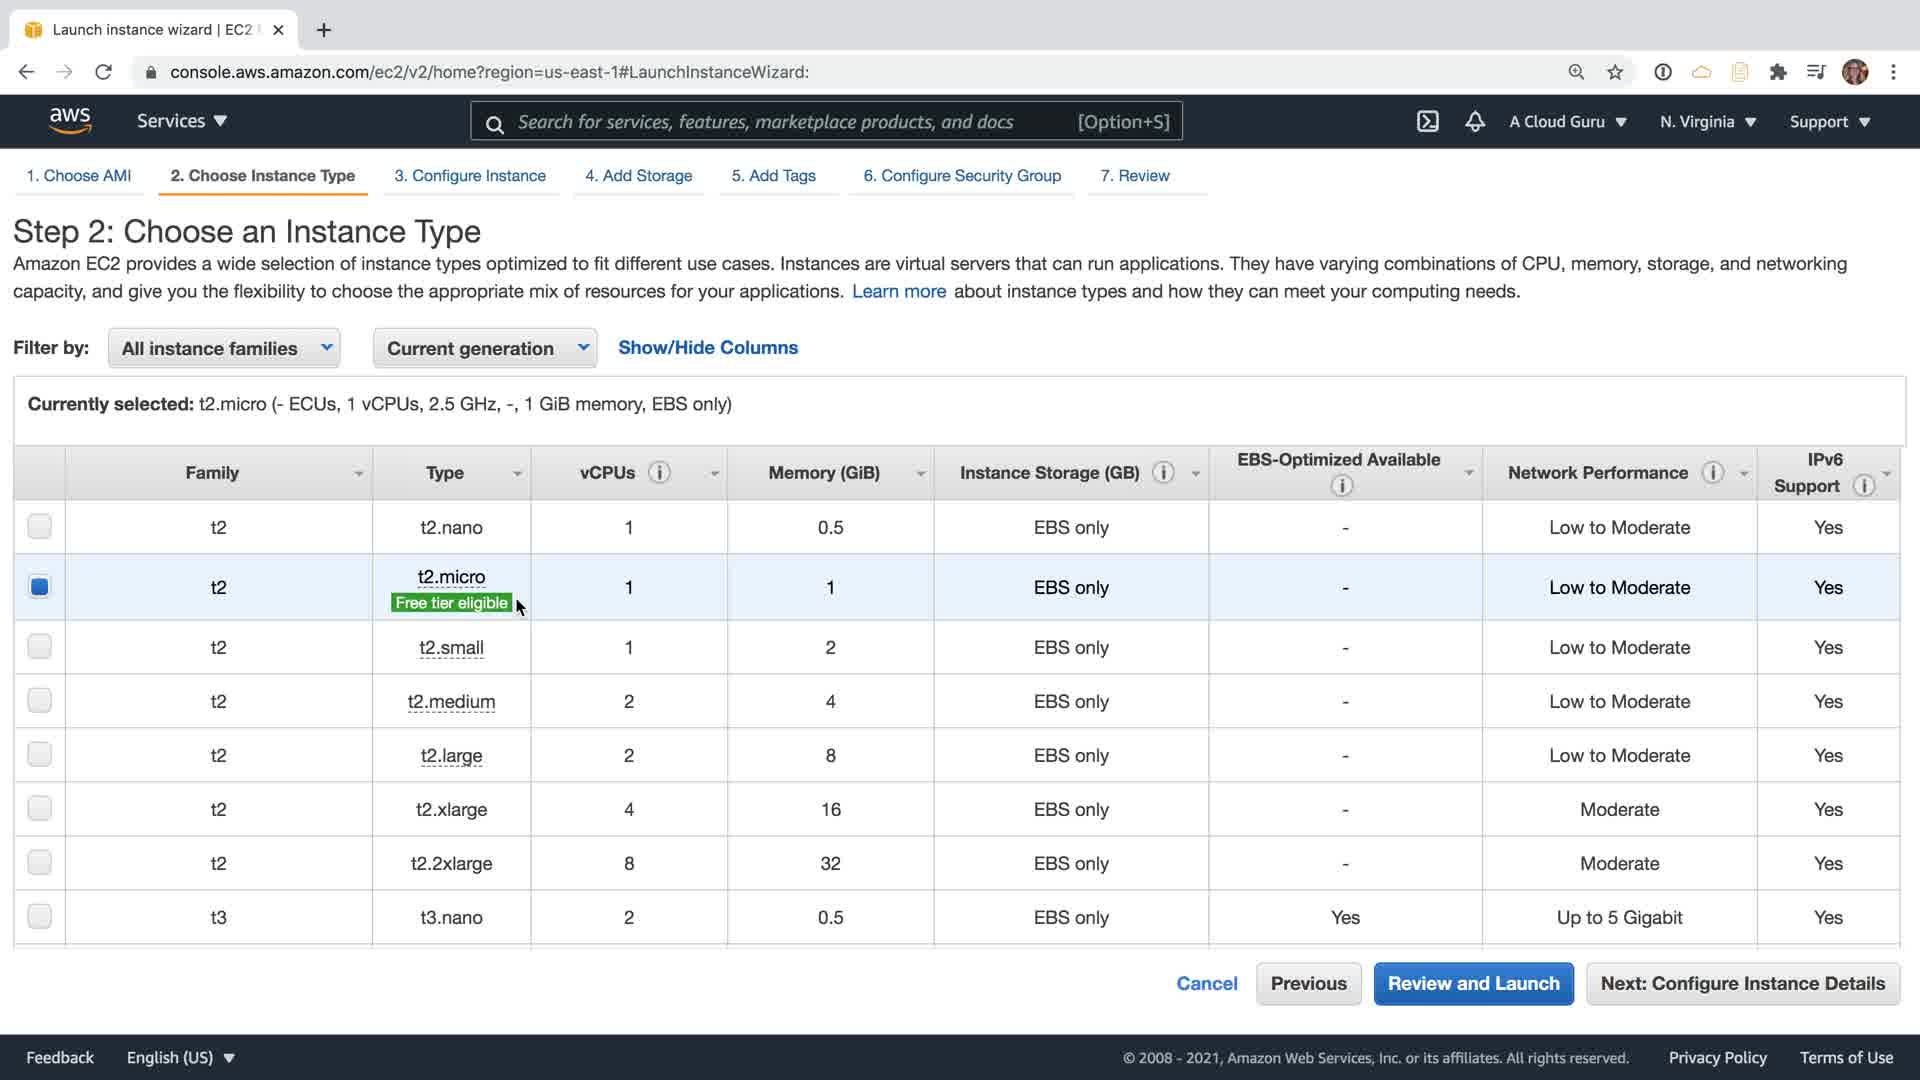The width and height of the screenshot is (1920, 1080).
Task: Go to 4. Add Storage step tab
Action: coord(638,175)
